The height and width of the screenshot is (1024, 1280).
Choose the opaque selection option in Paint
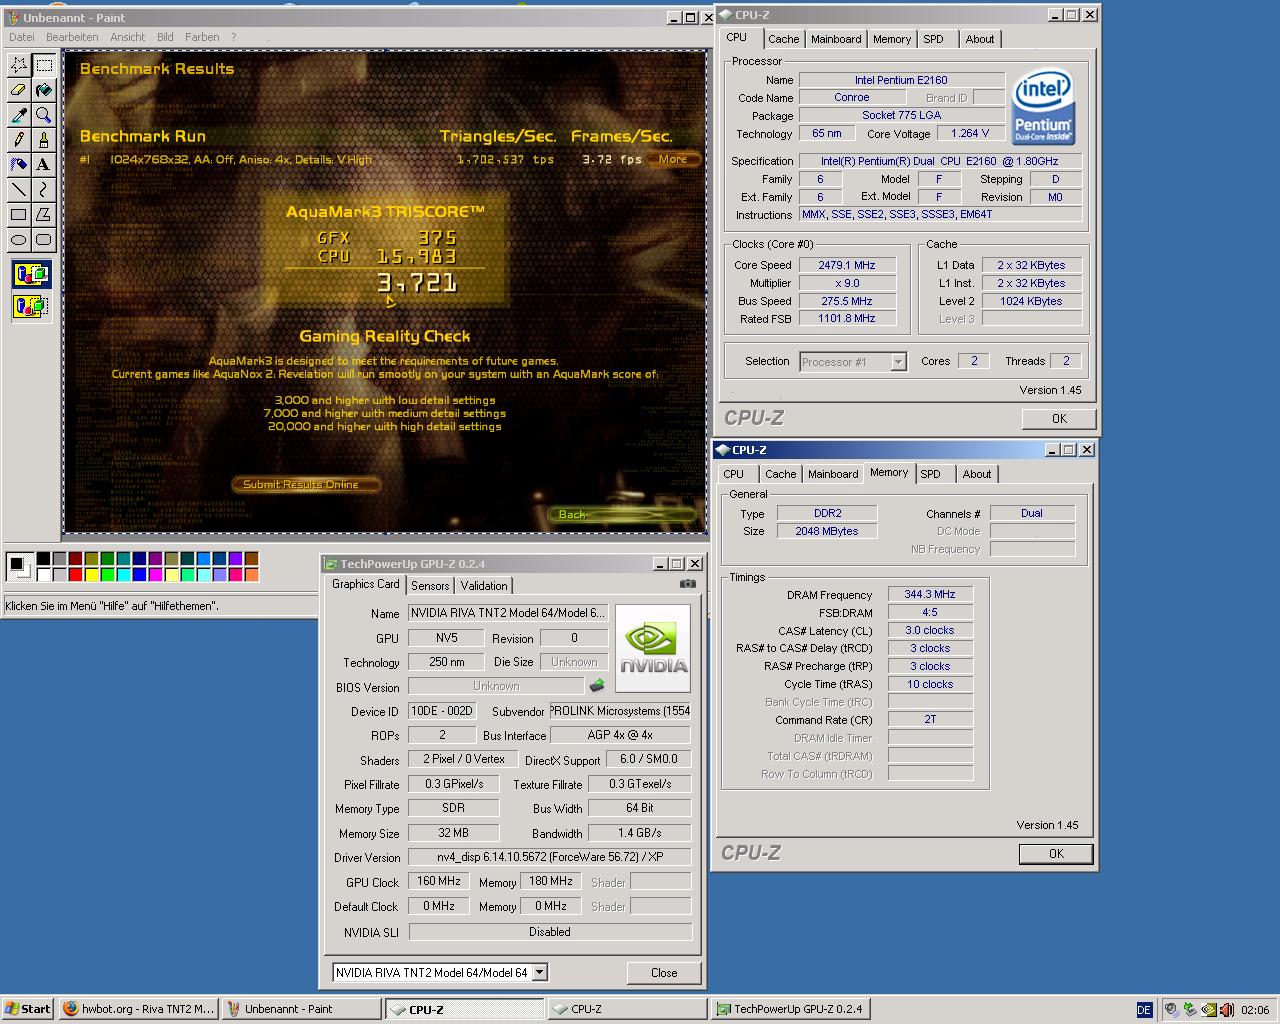point(31,274)
